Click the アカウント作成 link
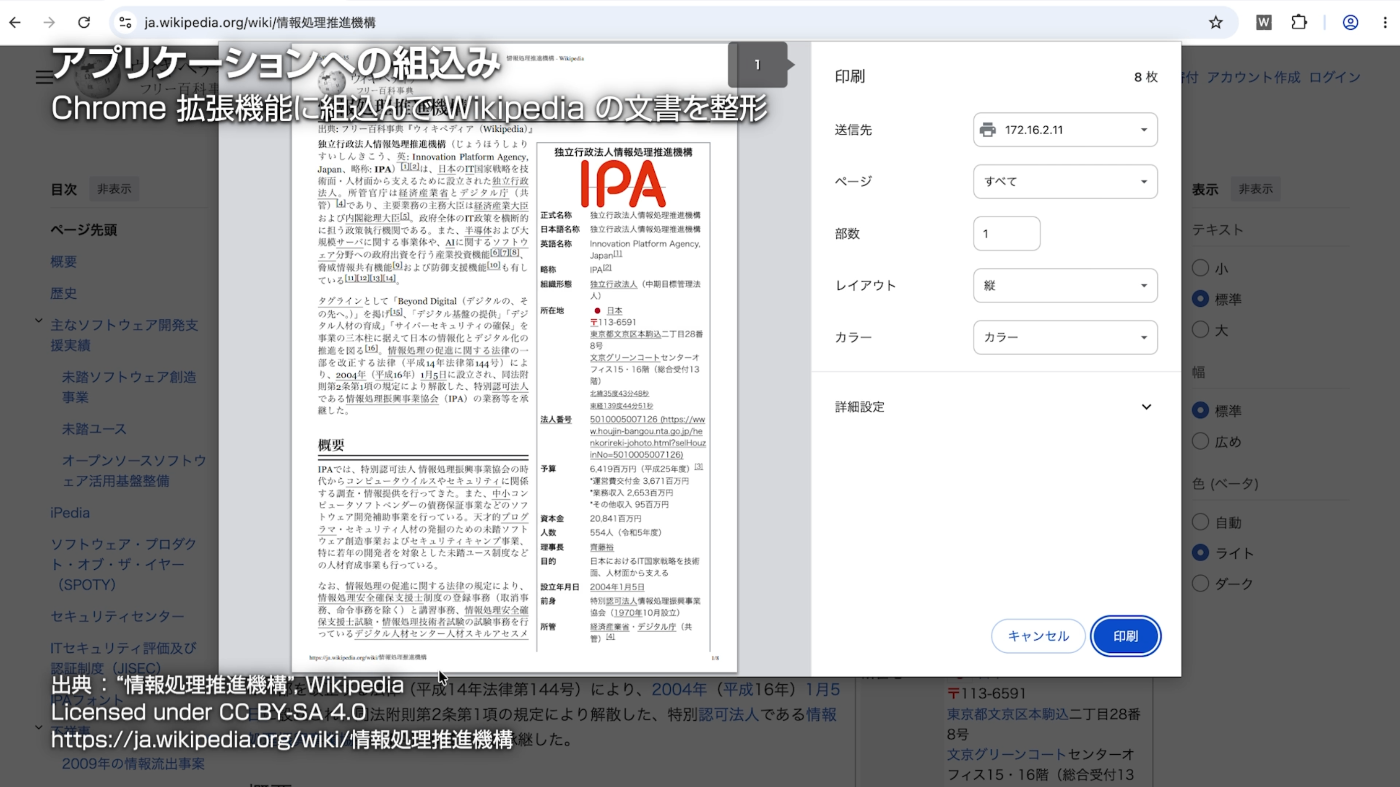1400x787 pixels. (1253, 77)
